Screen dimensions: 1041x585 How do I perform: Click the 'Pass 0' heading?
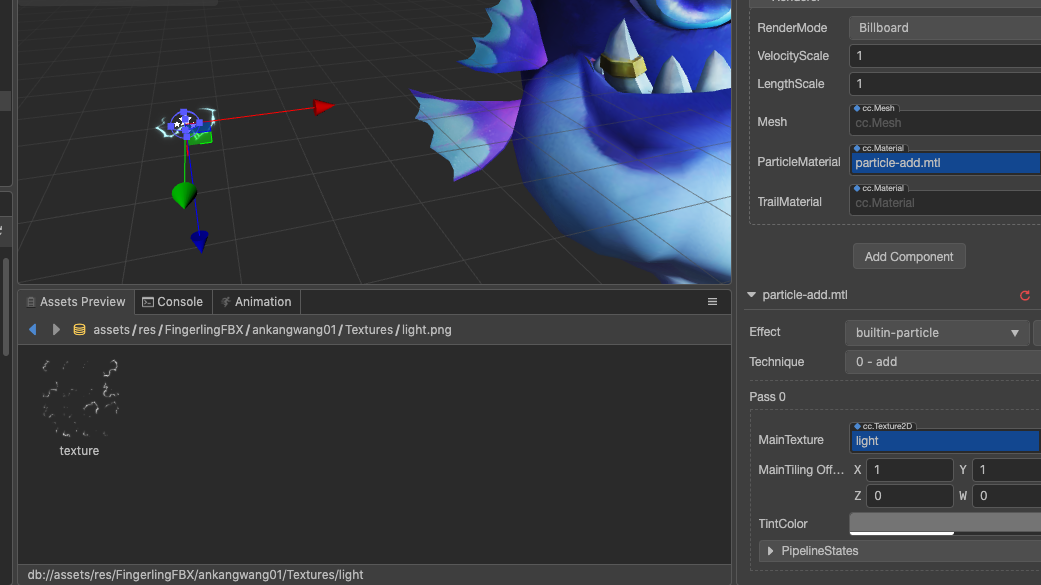tap(767, 396)
